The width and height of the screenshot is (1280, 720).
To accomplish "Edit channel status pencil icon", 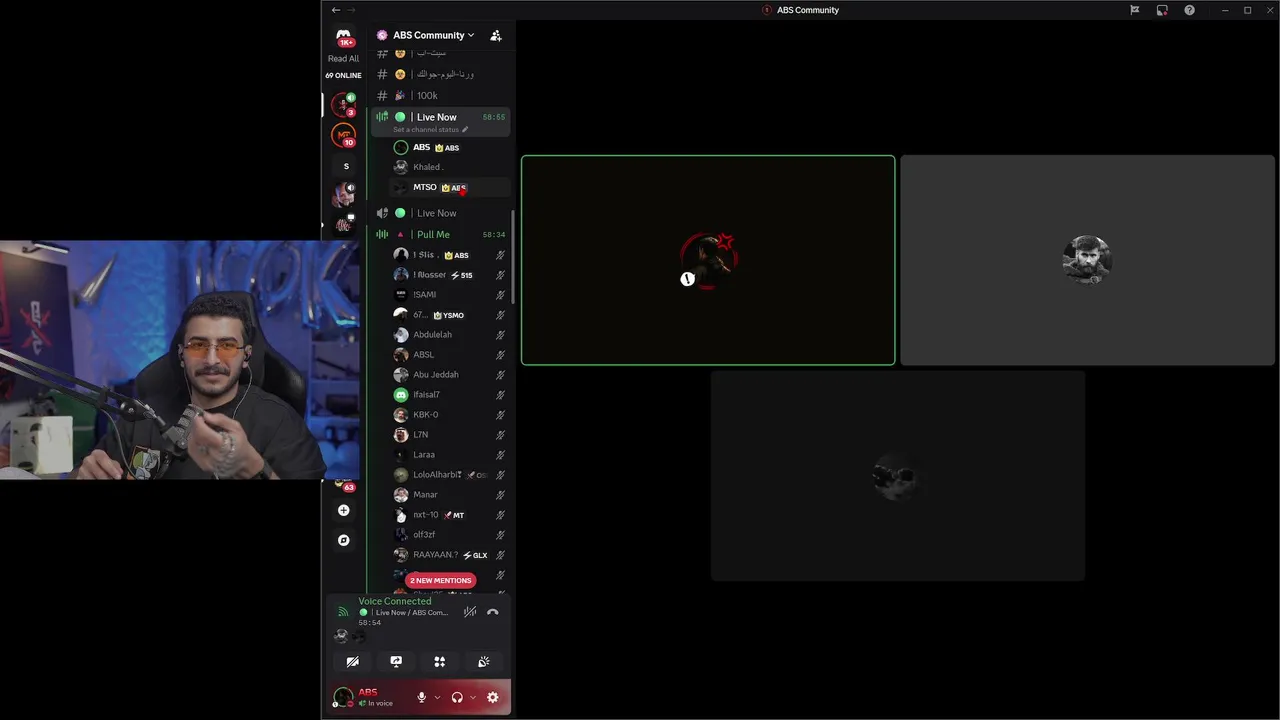I will pyautogui.click(x=465, y=130).
